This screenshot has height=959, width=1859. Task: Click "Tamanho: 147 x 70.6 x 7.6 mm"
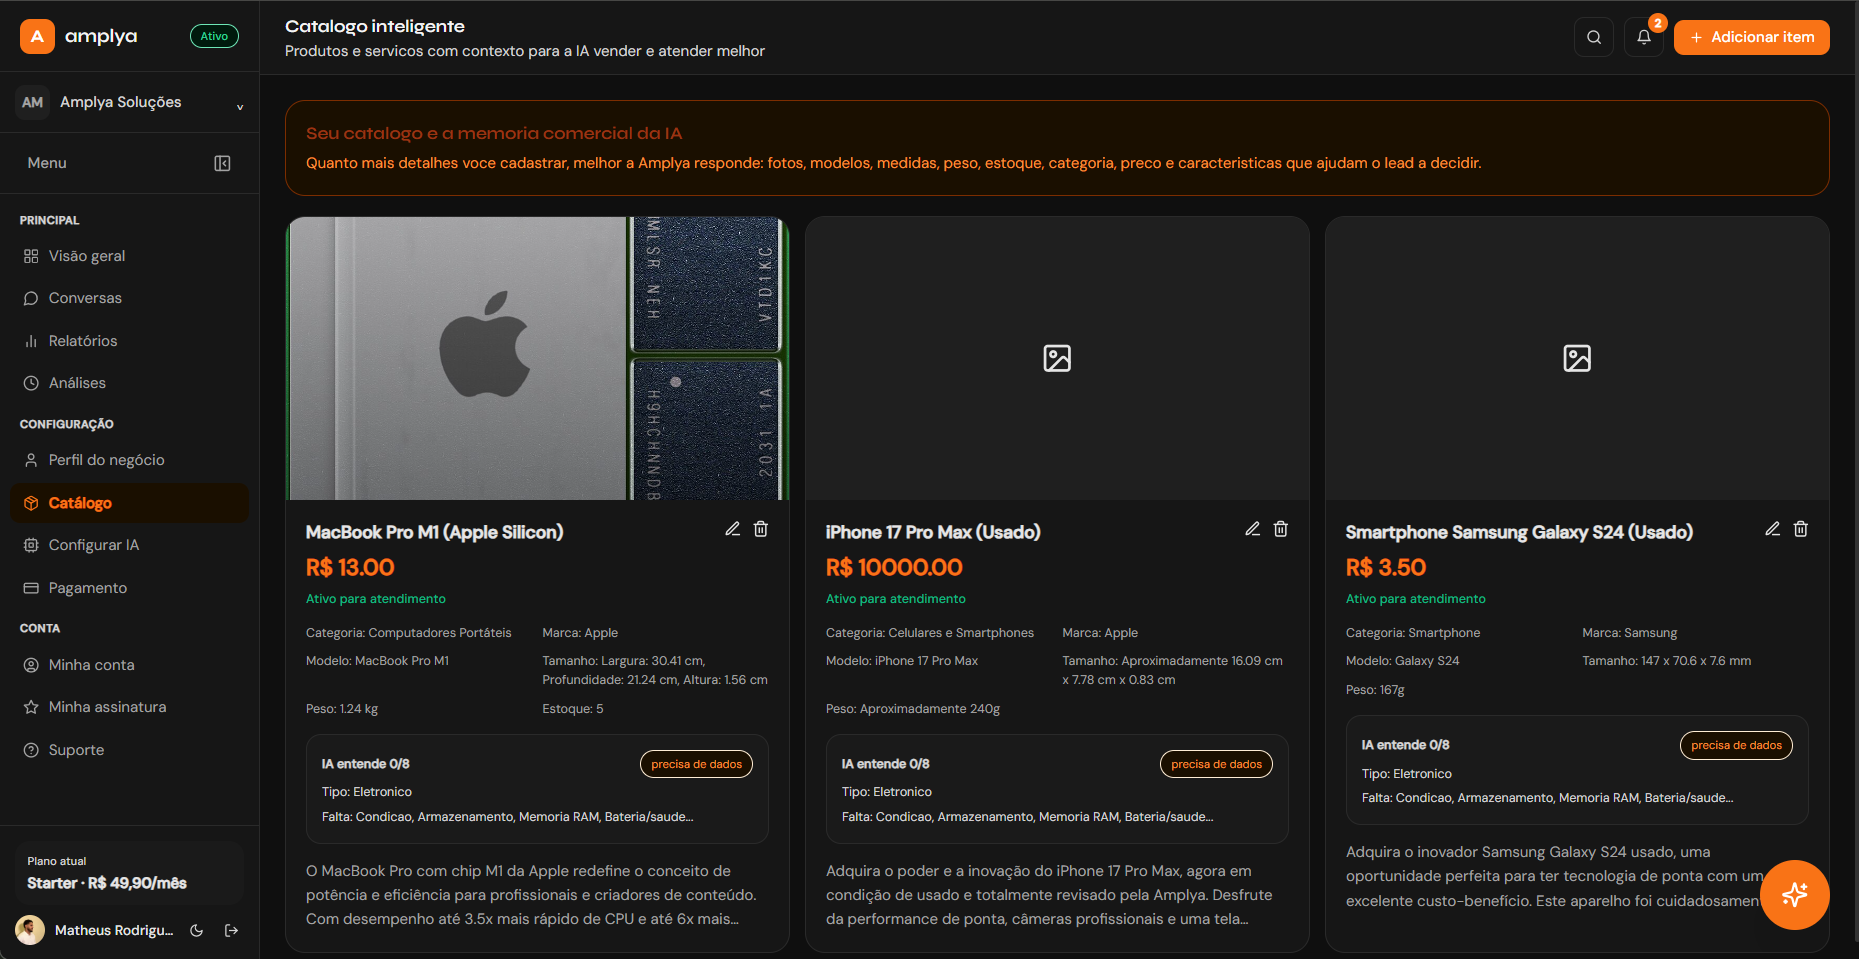[x=1667, y=661]
